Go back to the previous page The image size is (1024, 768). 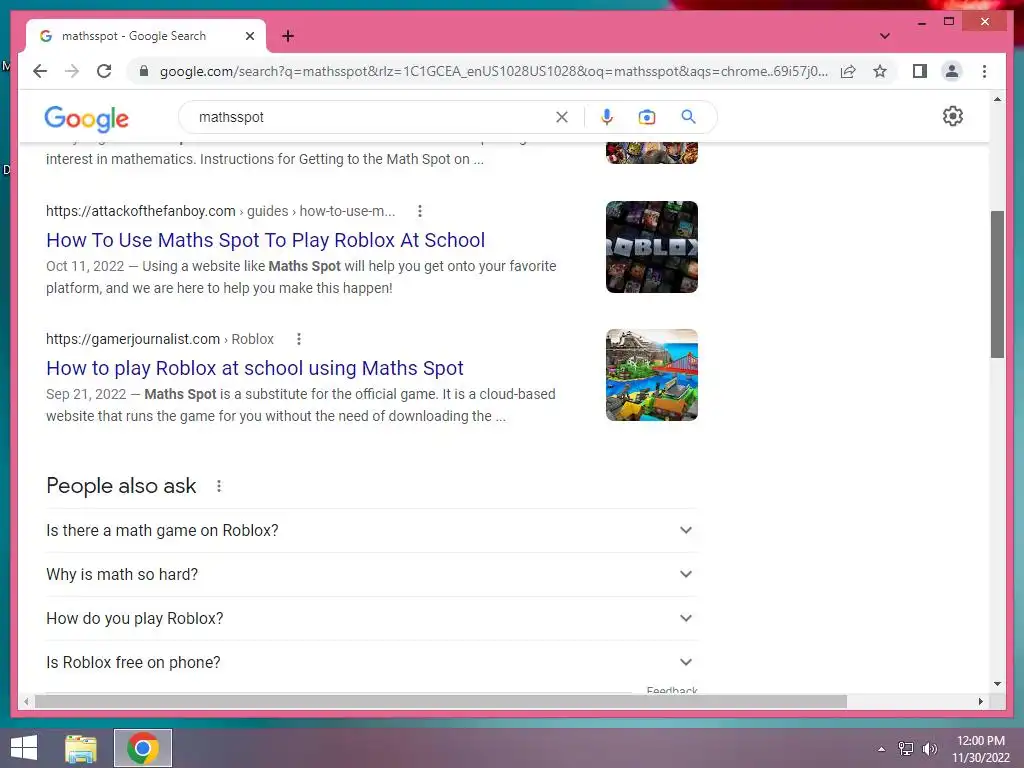pos(40,71)
